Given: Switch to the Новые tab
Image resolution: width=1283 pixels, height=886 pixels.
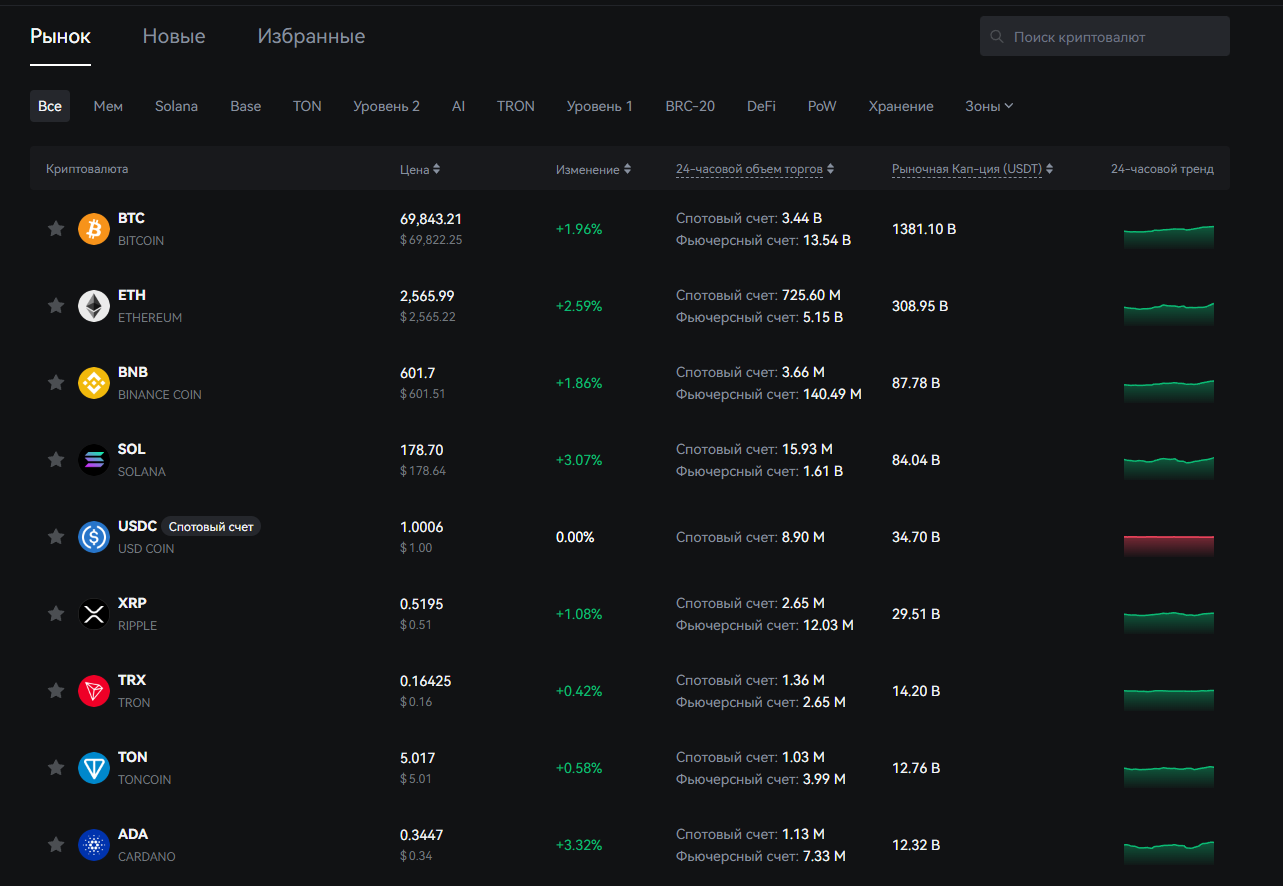Looking at the screenshot, I should 174,37.
